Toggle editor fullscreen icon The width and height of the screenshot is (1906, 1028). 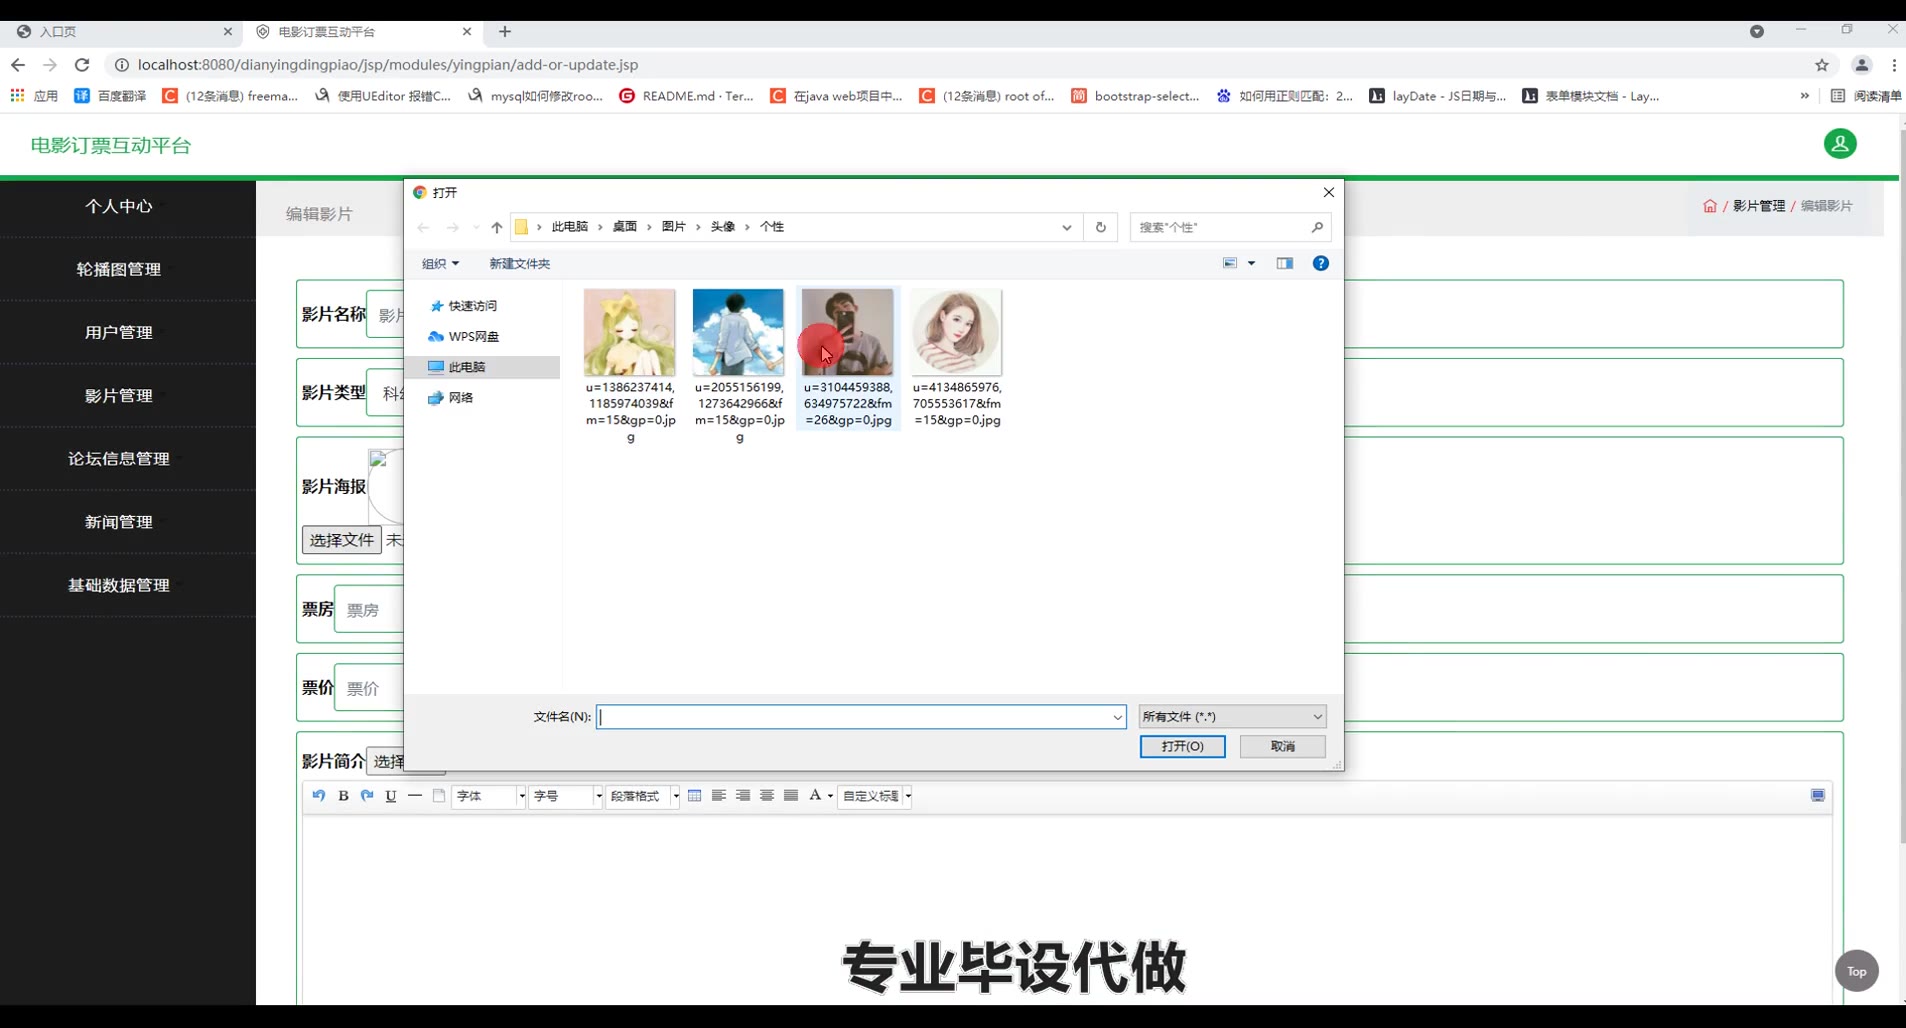pos(1818,796)
